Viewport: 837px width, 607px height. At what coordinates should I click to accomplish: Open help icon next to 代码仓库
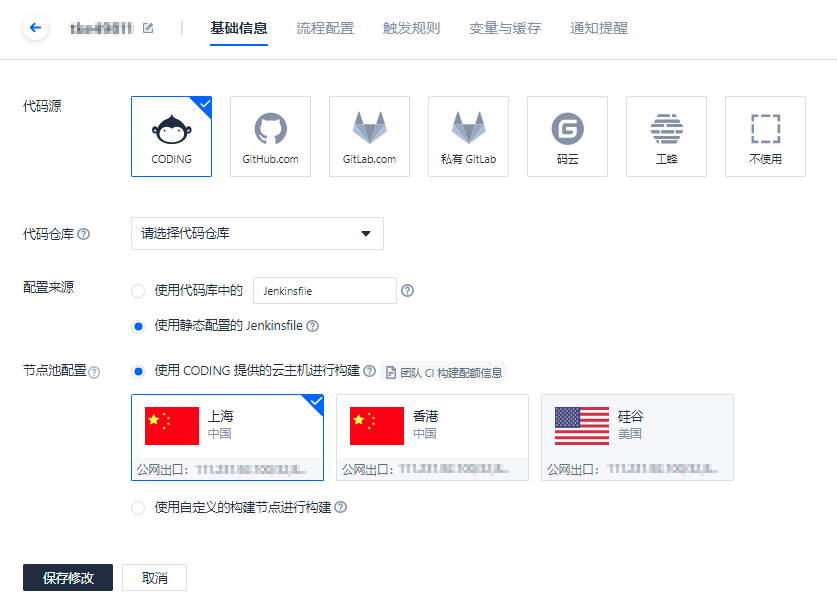pos(84,234)
